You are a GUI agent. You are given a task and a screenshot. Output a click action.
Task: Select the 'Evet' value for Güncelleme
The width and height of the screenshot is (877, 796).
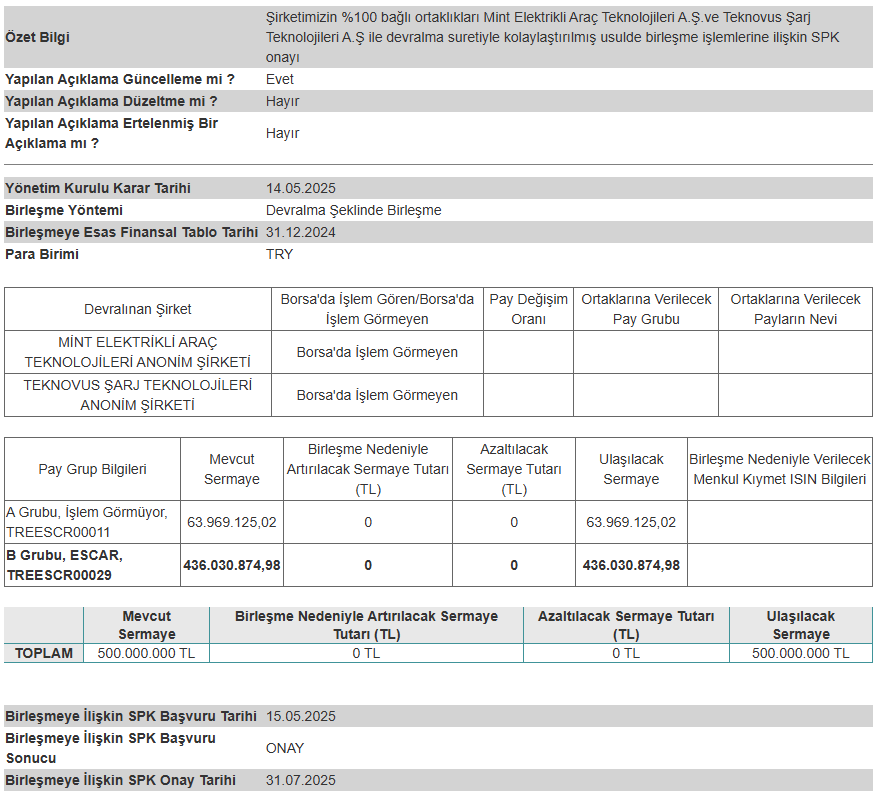(x=280, y=79)
